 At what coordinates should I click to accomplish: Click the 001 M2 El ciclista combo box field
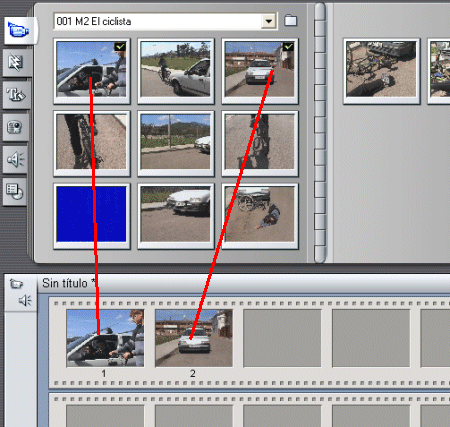pos(165,21)
